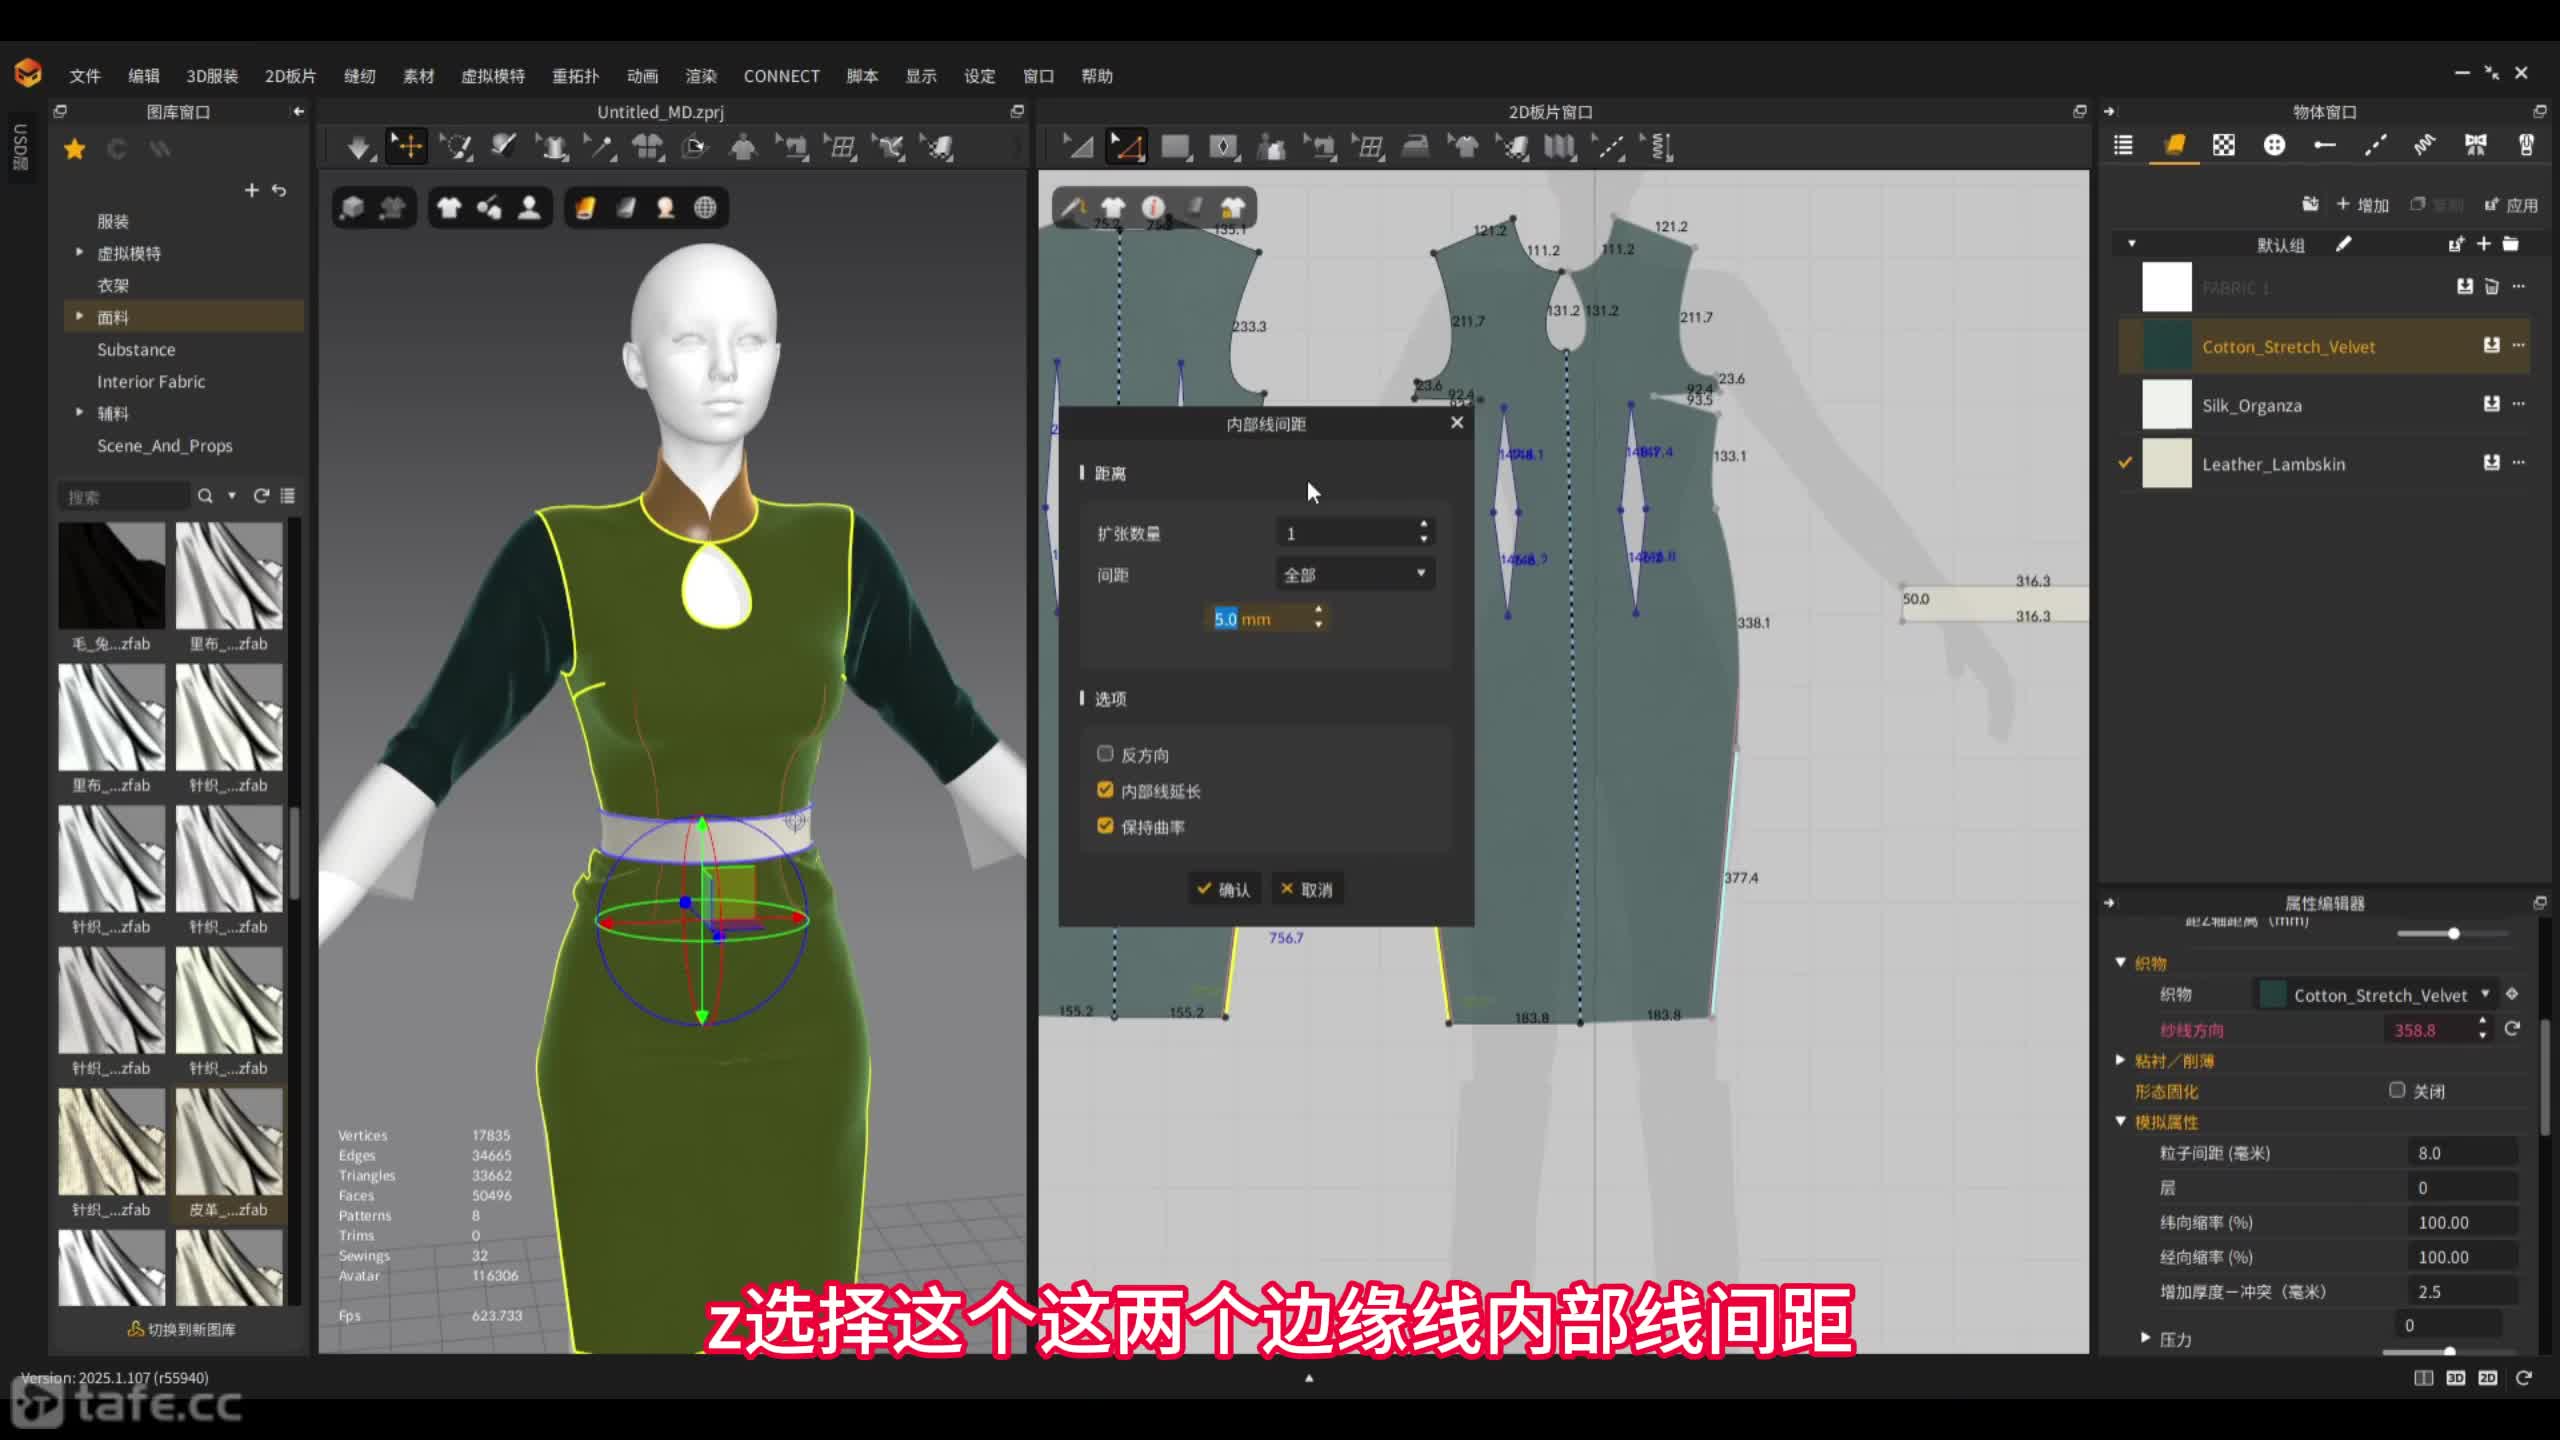This screenshot has width=2560, height=1440.
Task: Open the 缝纫 menu
Action: pos(359,76)
